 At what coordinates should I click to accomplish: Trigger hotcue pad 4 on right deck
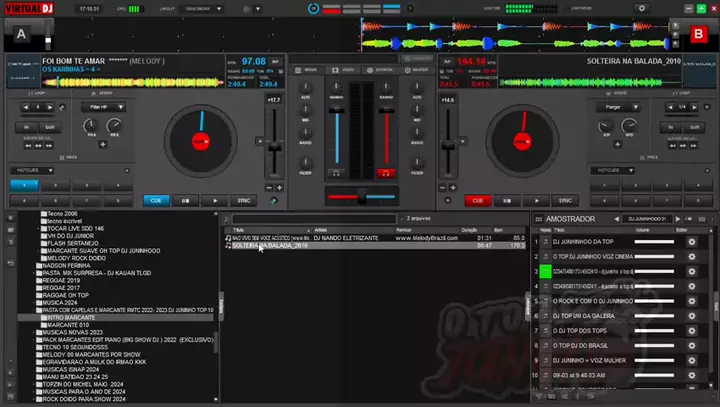click(698, 186)
